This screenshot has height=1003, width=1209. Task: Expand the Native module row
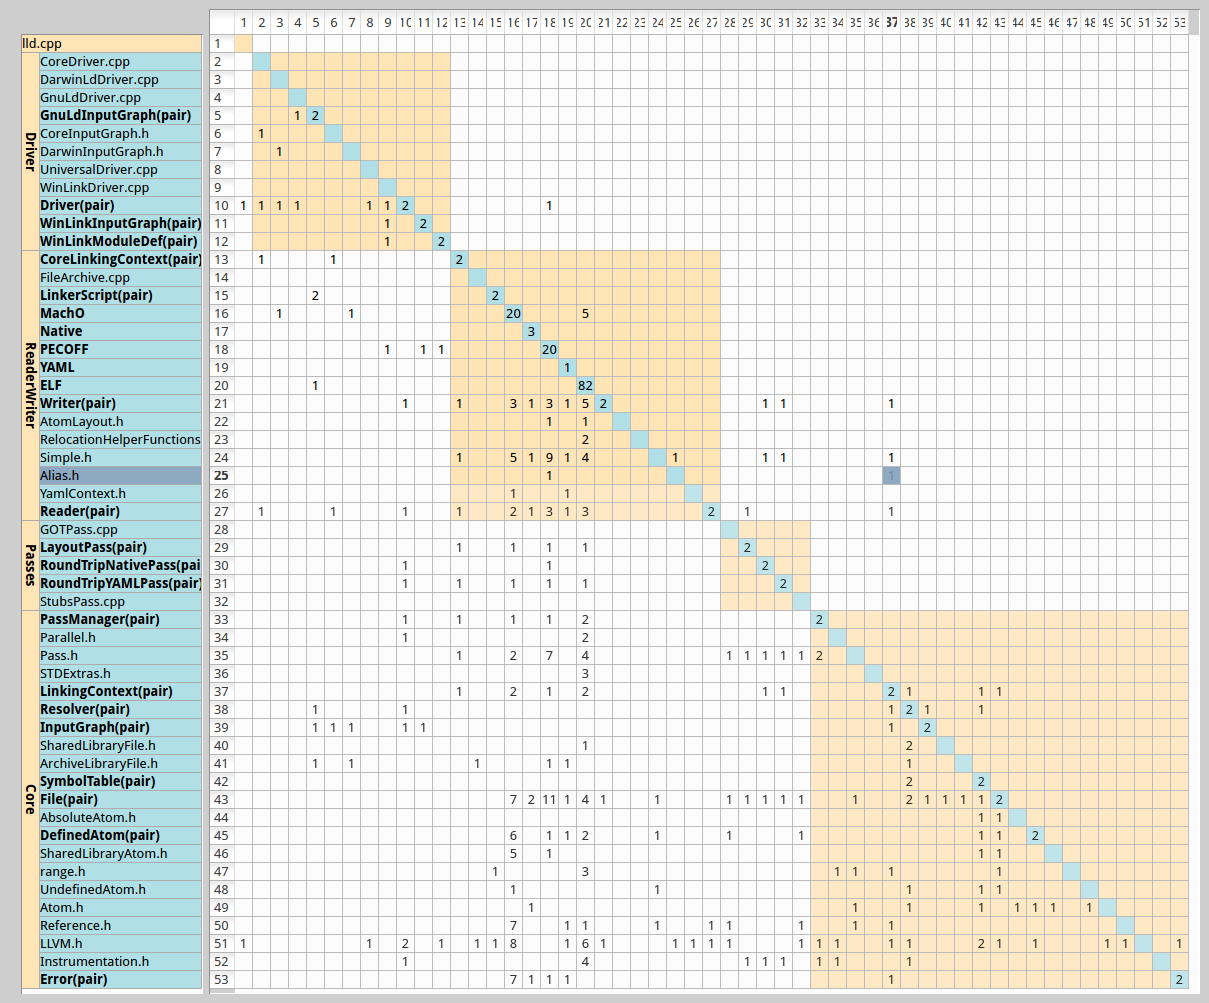click(x=120, y=332)
